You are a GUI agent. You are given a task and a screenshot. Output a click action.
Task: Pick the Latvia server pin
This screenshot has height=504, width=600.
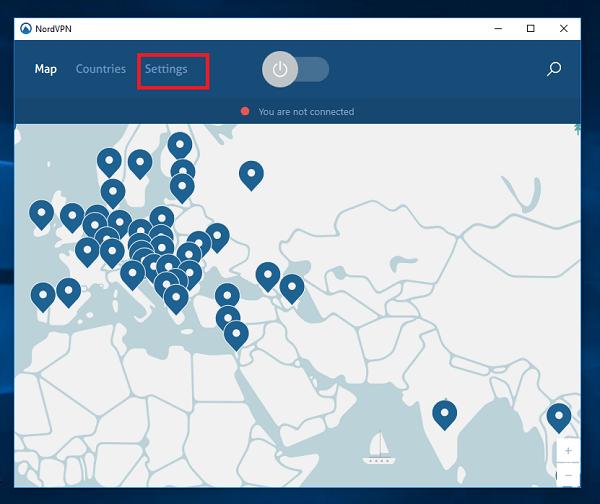[182, 188]
